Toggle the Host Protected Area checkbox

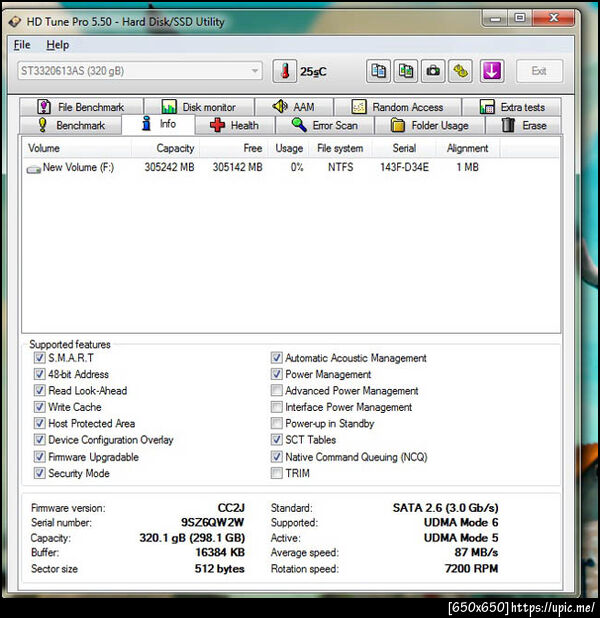39,423
